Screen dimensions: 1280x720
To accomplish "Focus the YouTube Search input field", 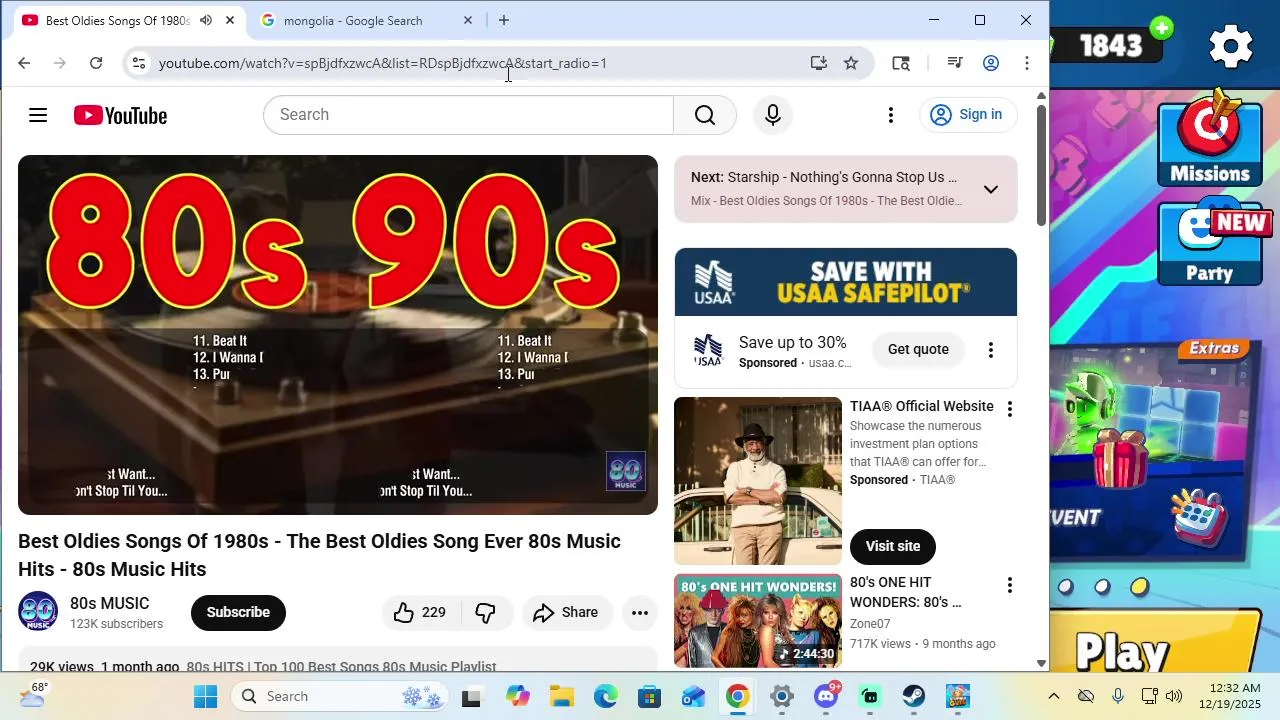I will (468, 115).
